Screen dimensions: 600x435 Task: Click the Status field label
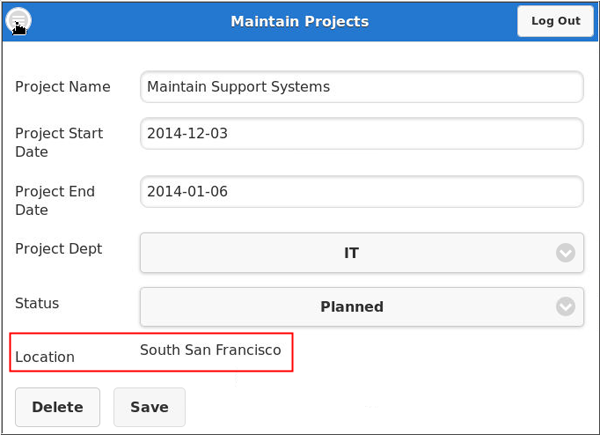point(37,303)
